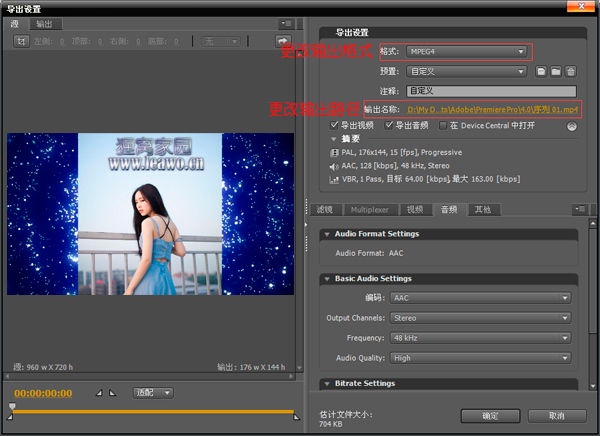Open Frequency 48 kHz dropdown
Viewport: 600px width, 436px height.
[x=481, y=338]
